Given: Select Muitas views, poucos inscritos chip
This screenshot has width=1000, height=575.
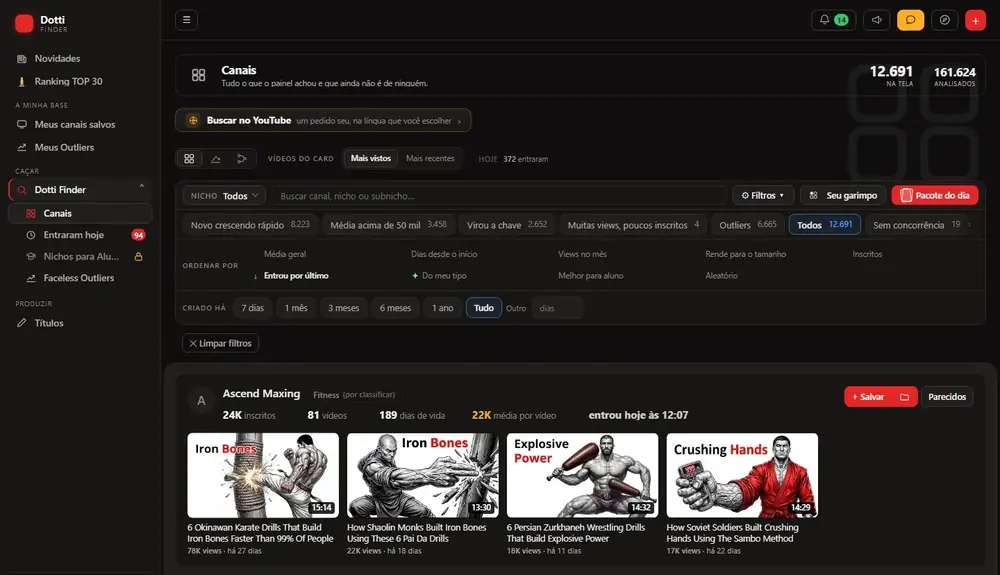Looking at the screenshot, I should [633, 225].
